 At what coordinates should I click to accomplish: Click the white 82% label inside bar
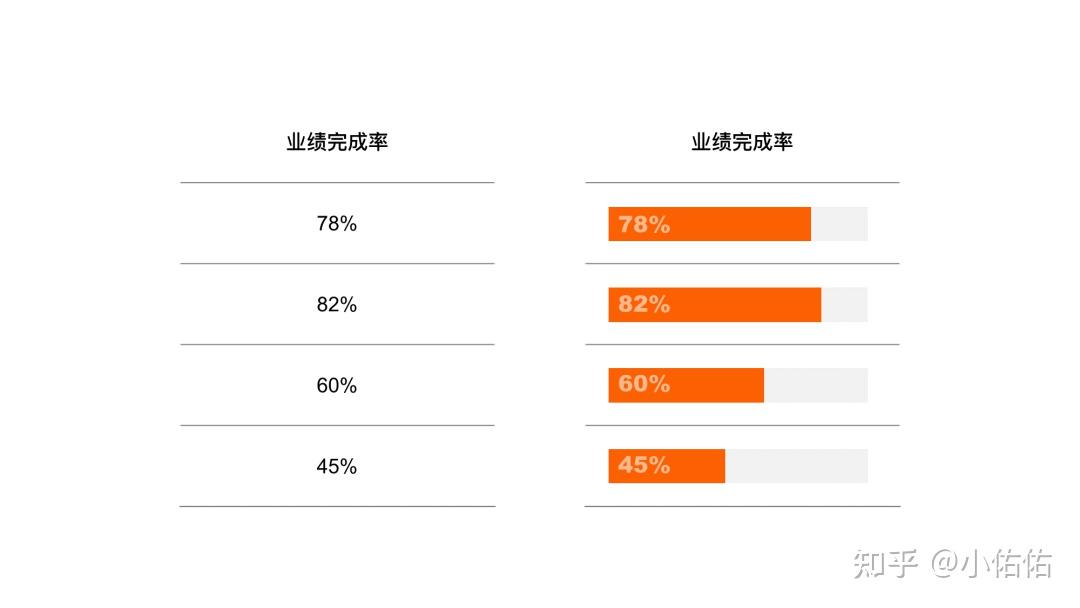tap(644, 304)
